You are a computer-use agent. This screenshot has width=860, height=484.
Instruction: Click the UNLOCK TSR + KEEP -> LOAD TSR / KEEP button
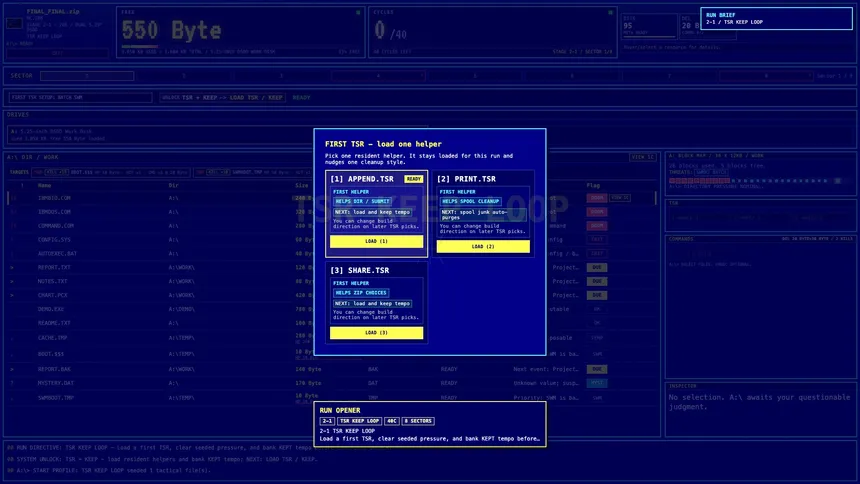[223, 98]
